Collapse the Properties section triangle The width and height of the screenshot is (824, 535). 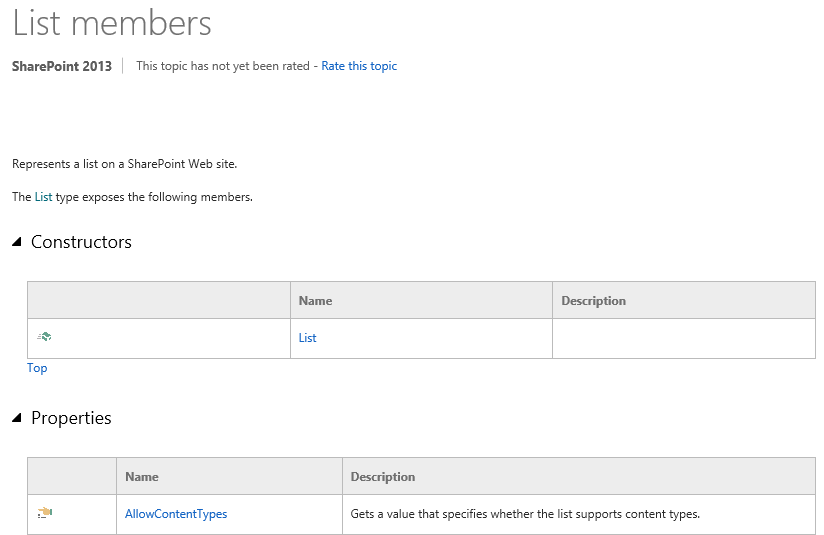tap(17, 418)
